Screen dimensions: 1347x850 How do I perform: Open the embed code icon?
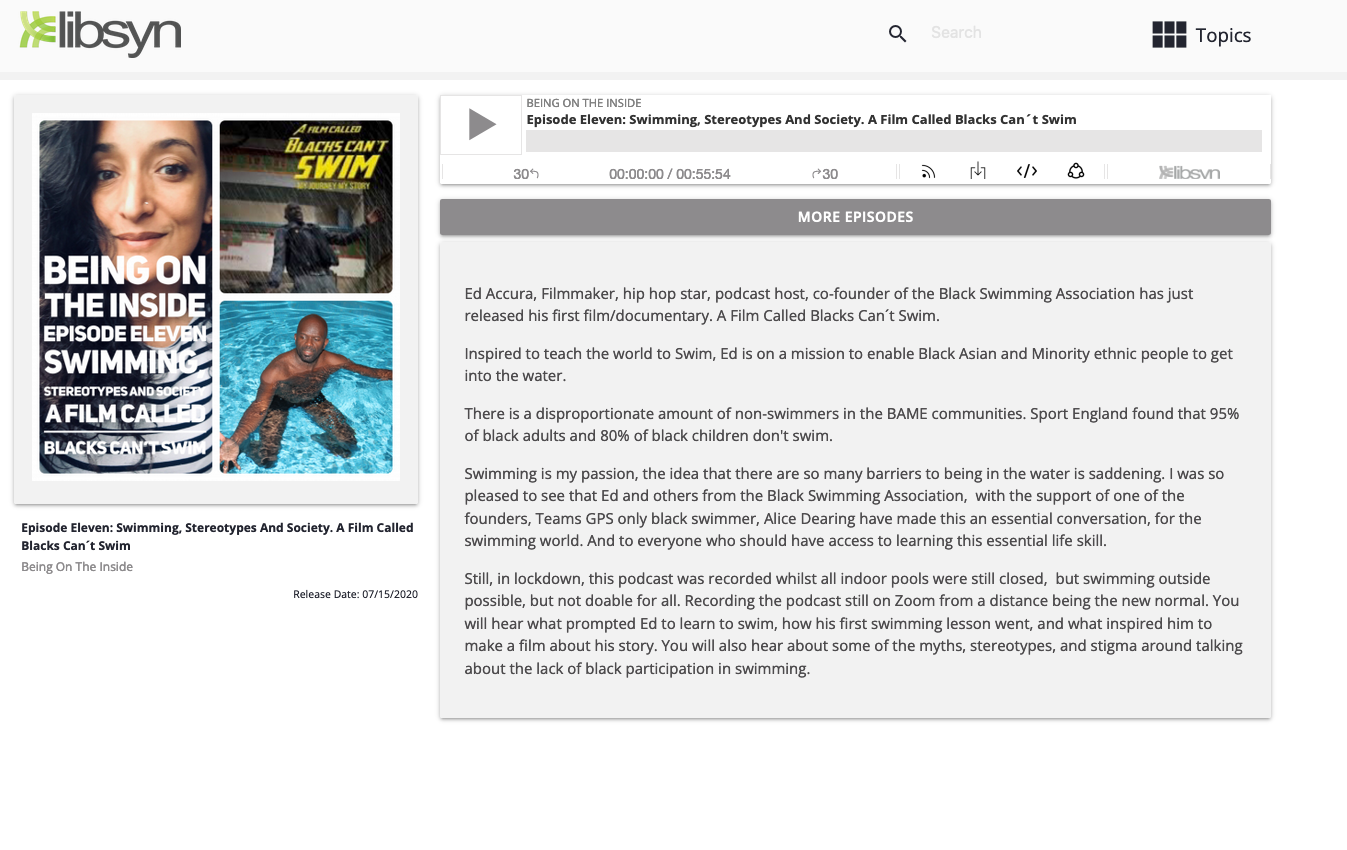(1027, 172)
